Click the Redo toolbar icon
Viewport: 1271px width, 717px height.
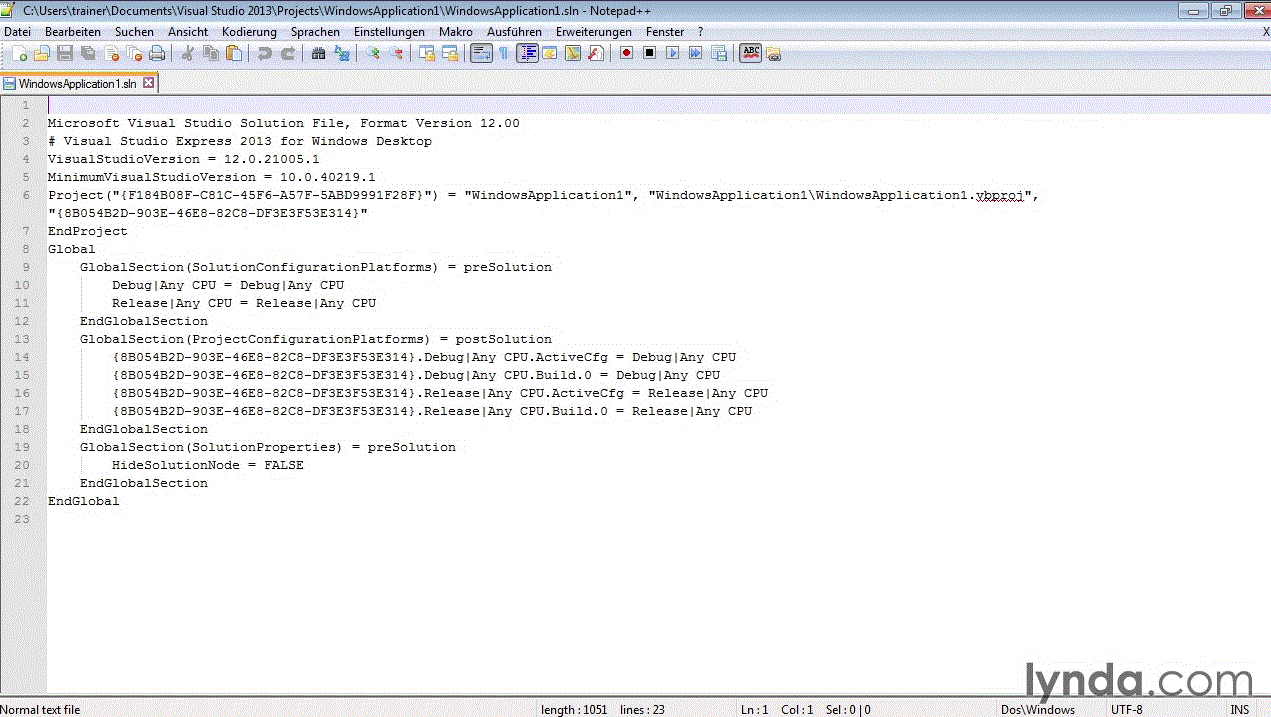(288, 53)
